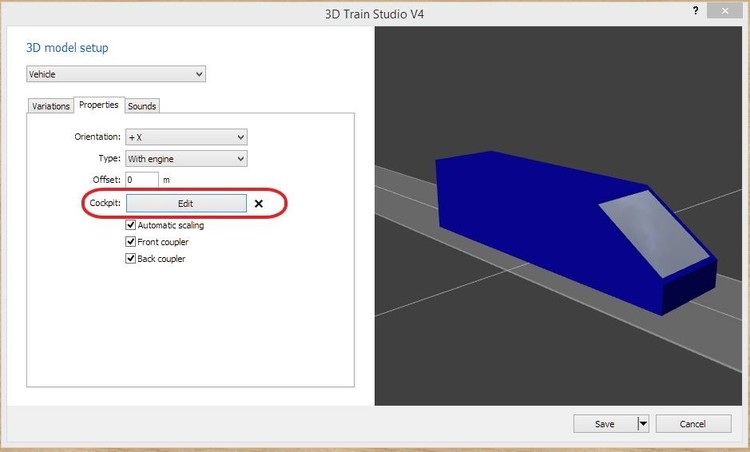
Task: Uncheck the Front coupler option
Action: point(131,242)
